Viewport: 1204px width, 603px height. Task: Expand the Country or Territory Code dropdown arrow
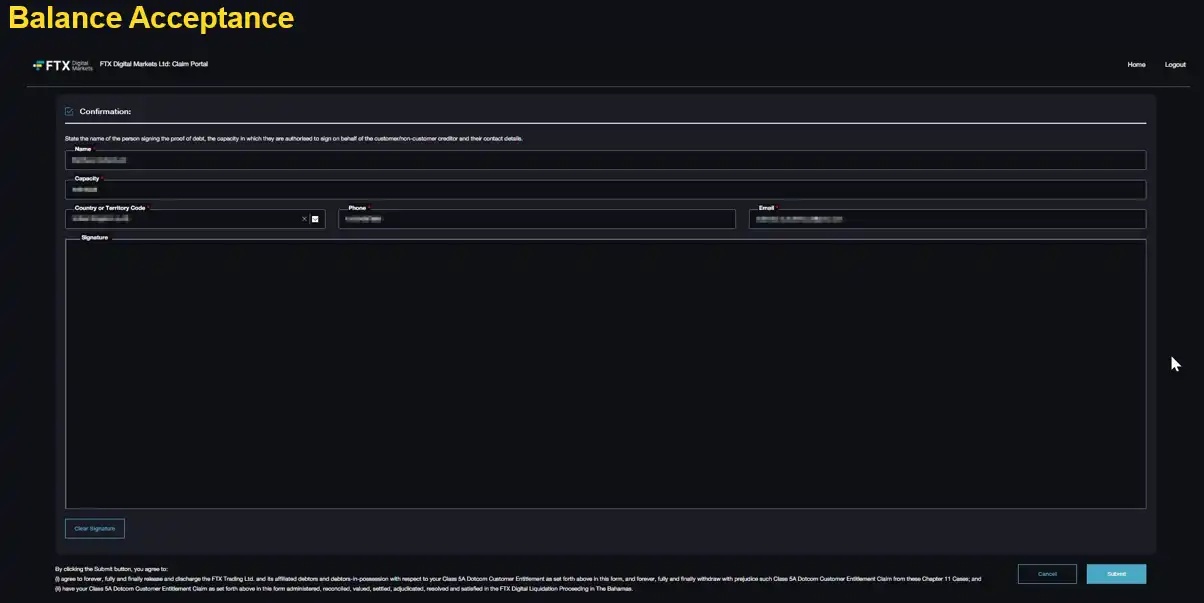(x=315, y=218)
